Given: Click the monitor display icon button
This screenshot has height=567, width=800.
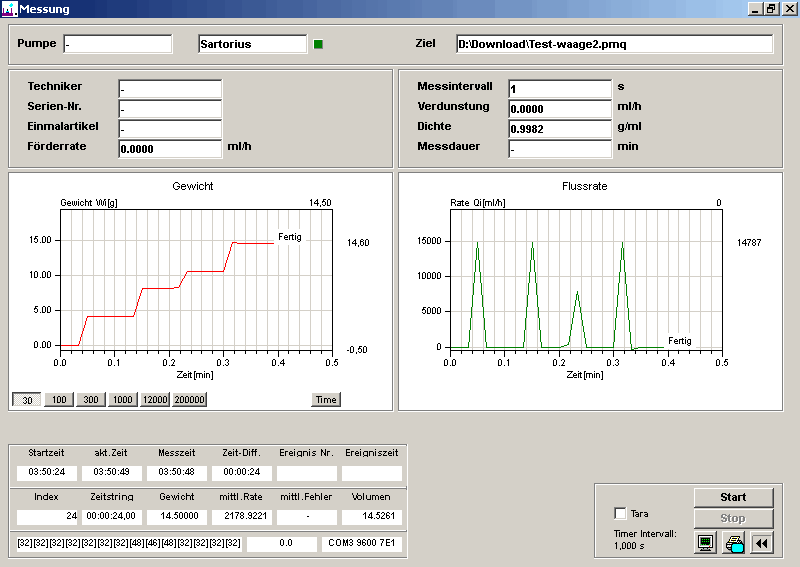Looking at the screenshot, I should [706, 543].
